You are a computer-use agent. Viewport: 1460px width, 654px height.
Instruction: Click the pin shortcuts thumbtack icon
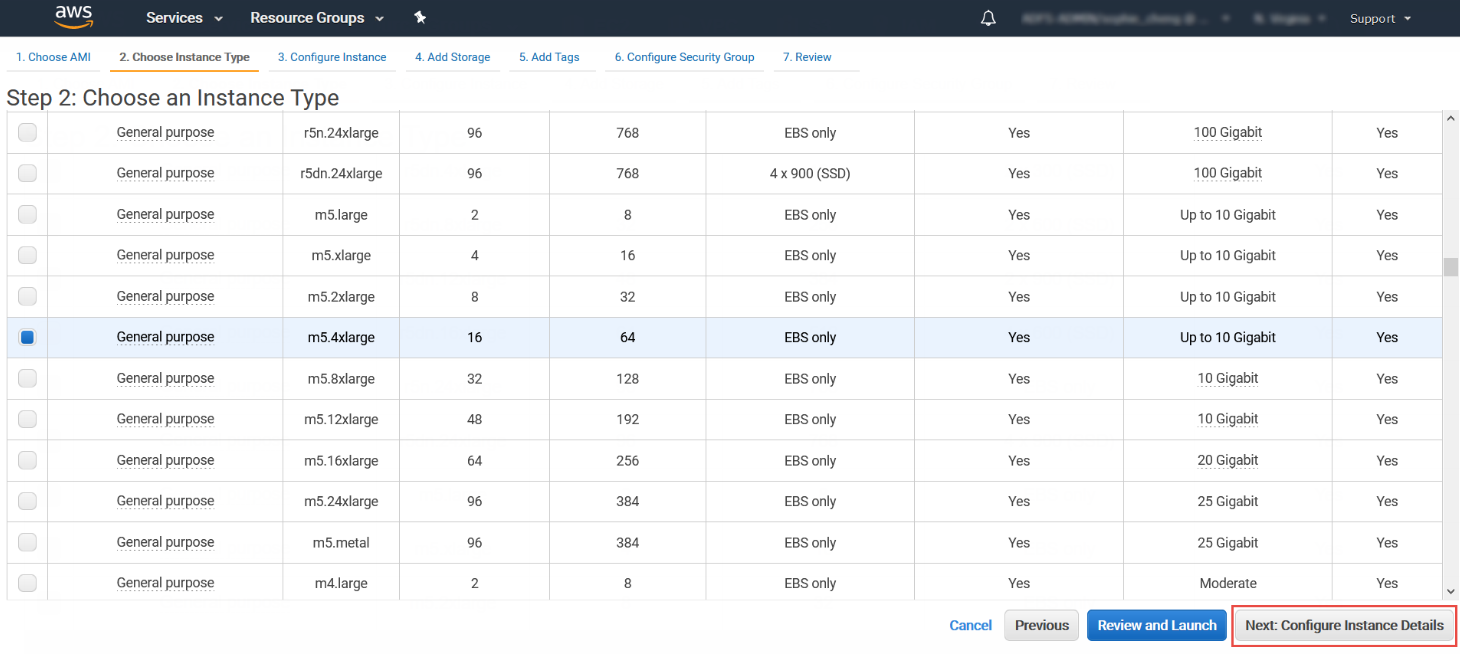(x=420, y=17)
